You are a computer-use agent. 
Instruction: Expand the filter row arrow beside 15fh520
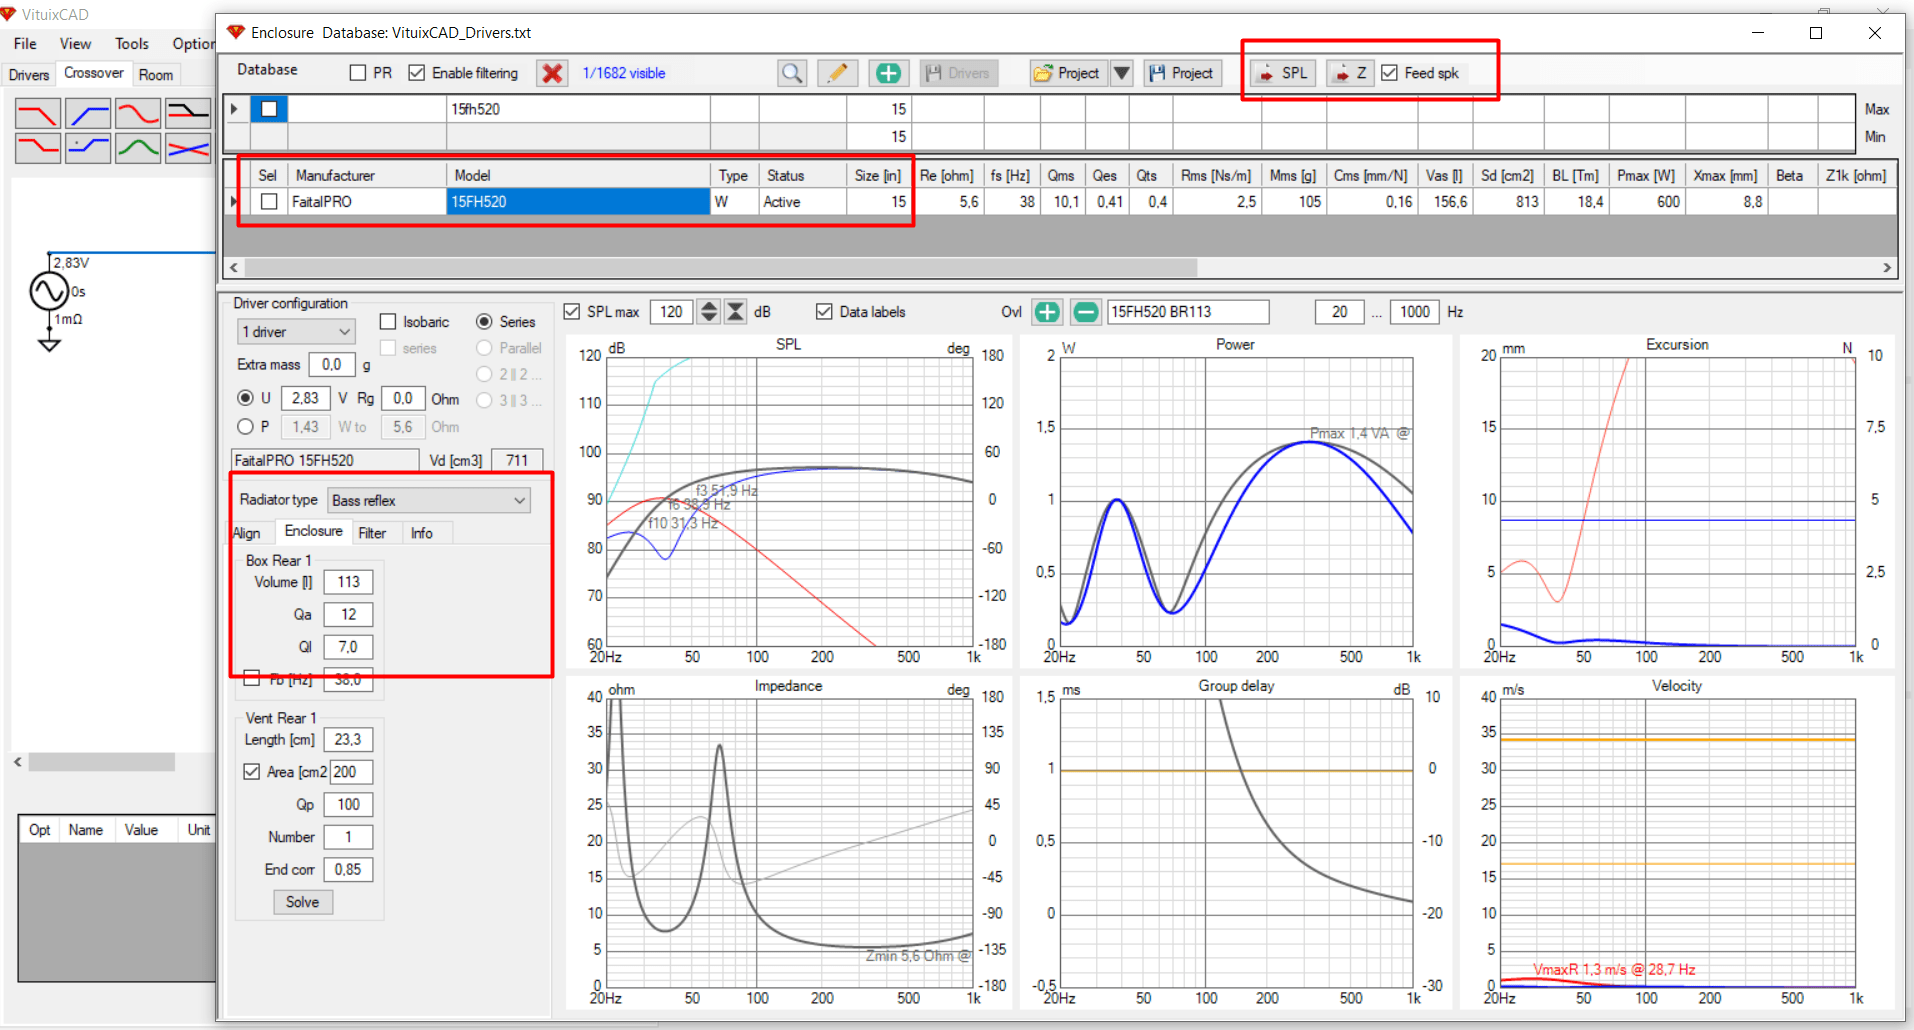pos(234,109)
